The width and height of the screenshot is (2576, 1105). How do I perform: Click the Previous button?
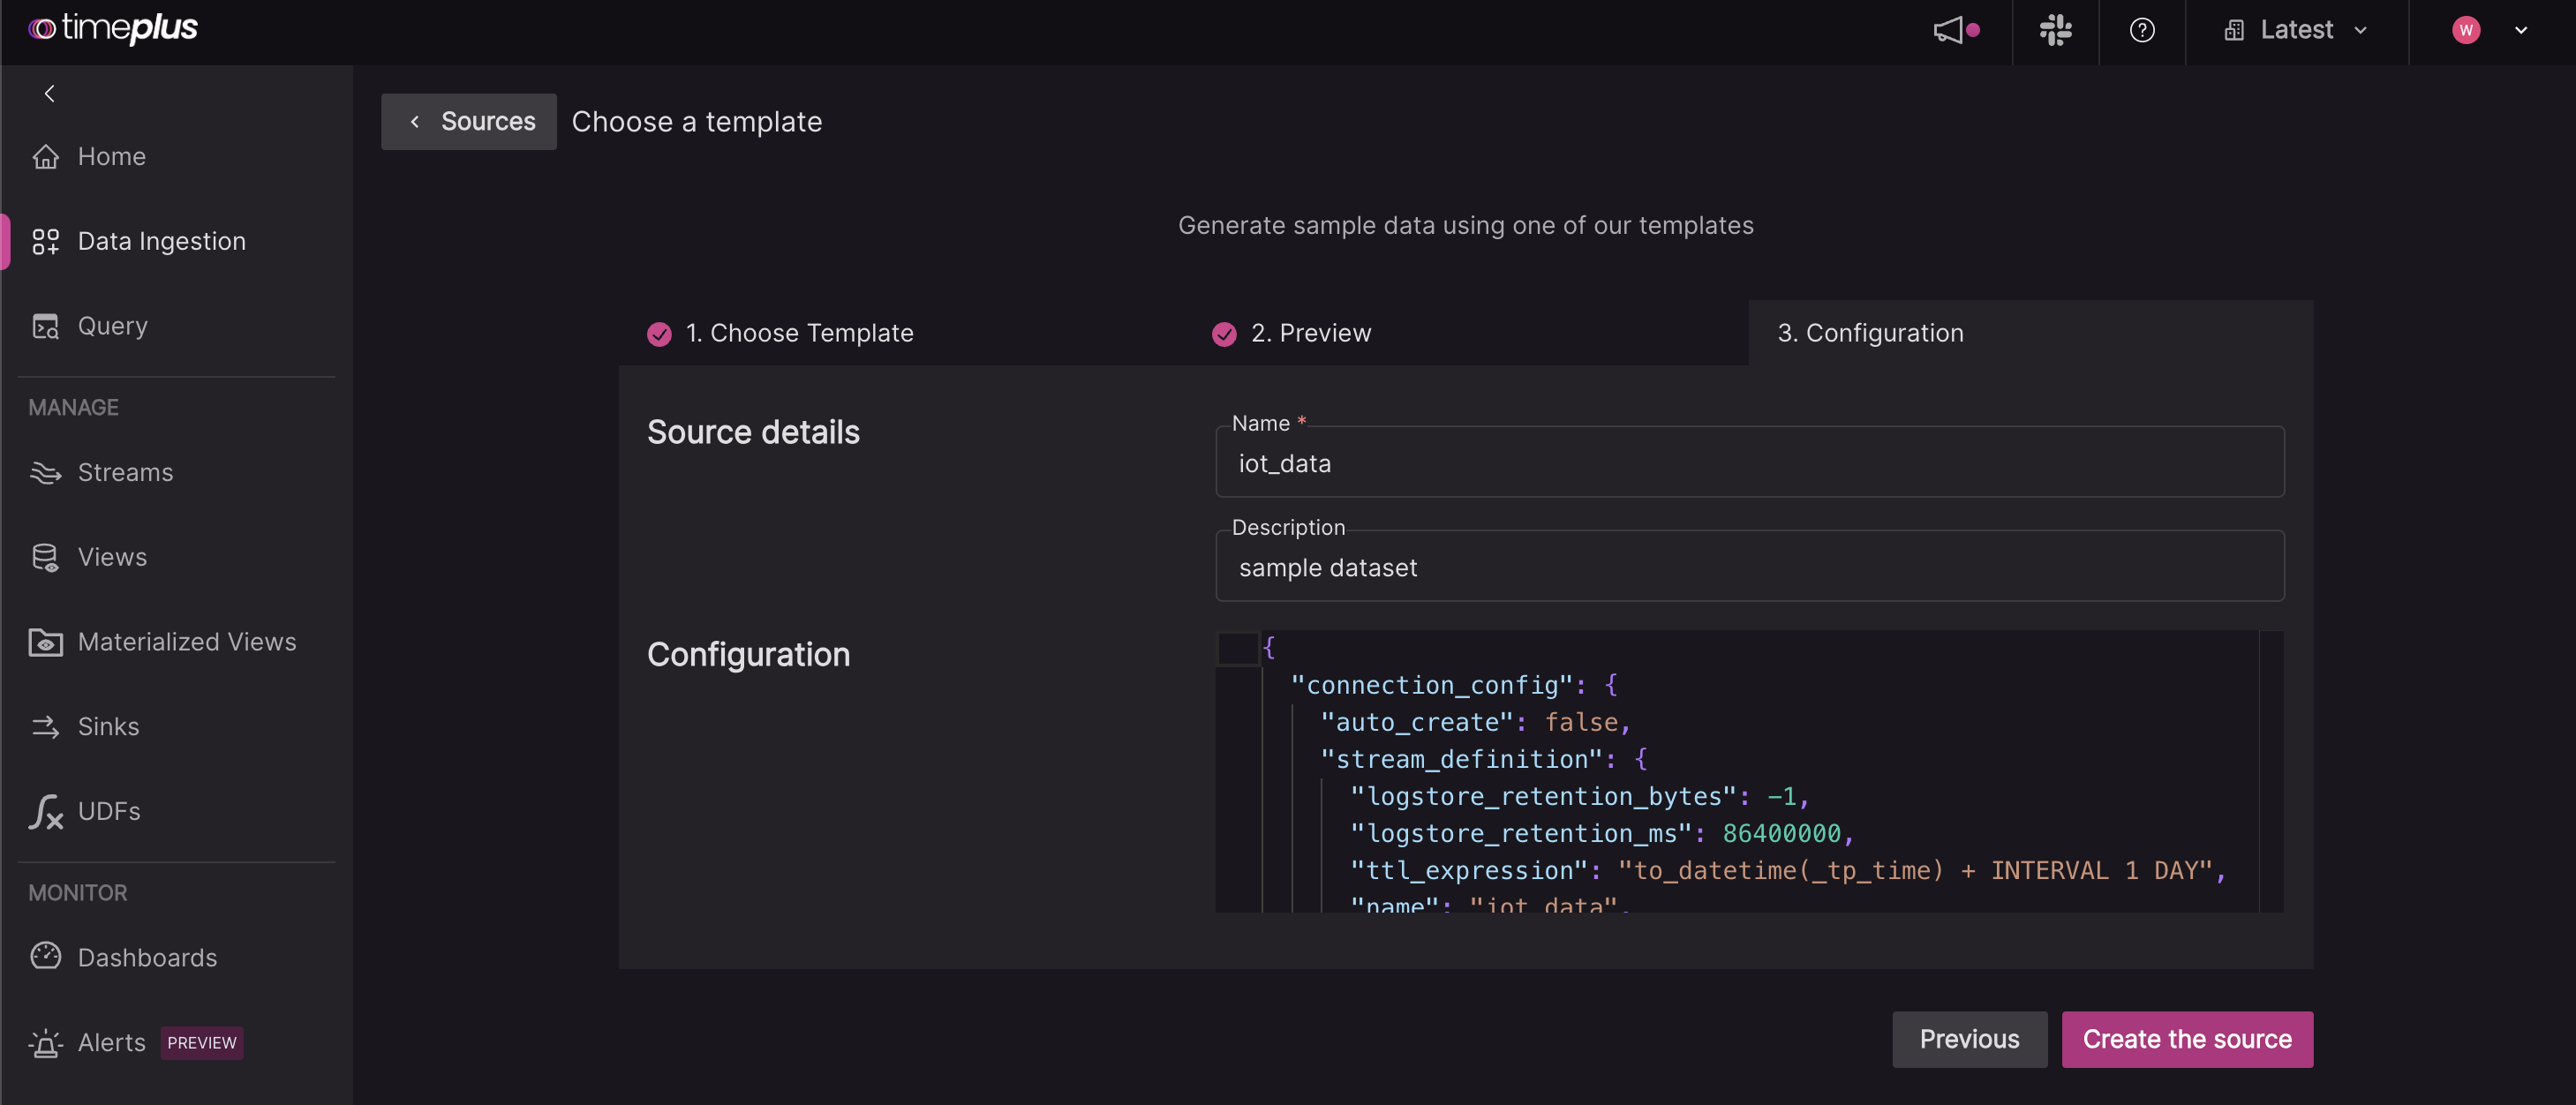pyautogui.click(x=1970, y=1038)
